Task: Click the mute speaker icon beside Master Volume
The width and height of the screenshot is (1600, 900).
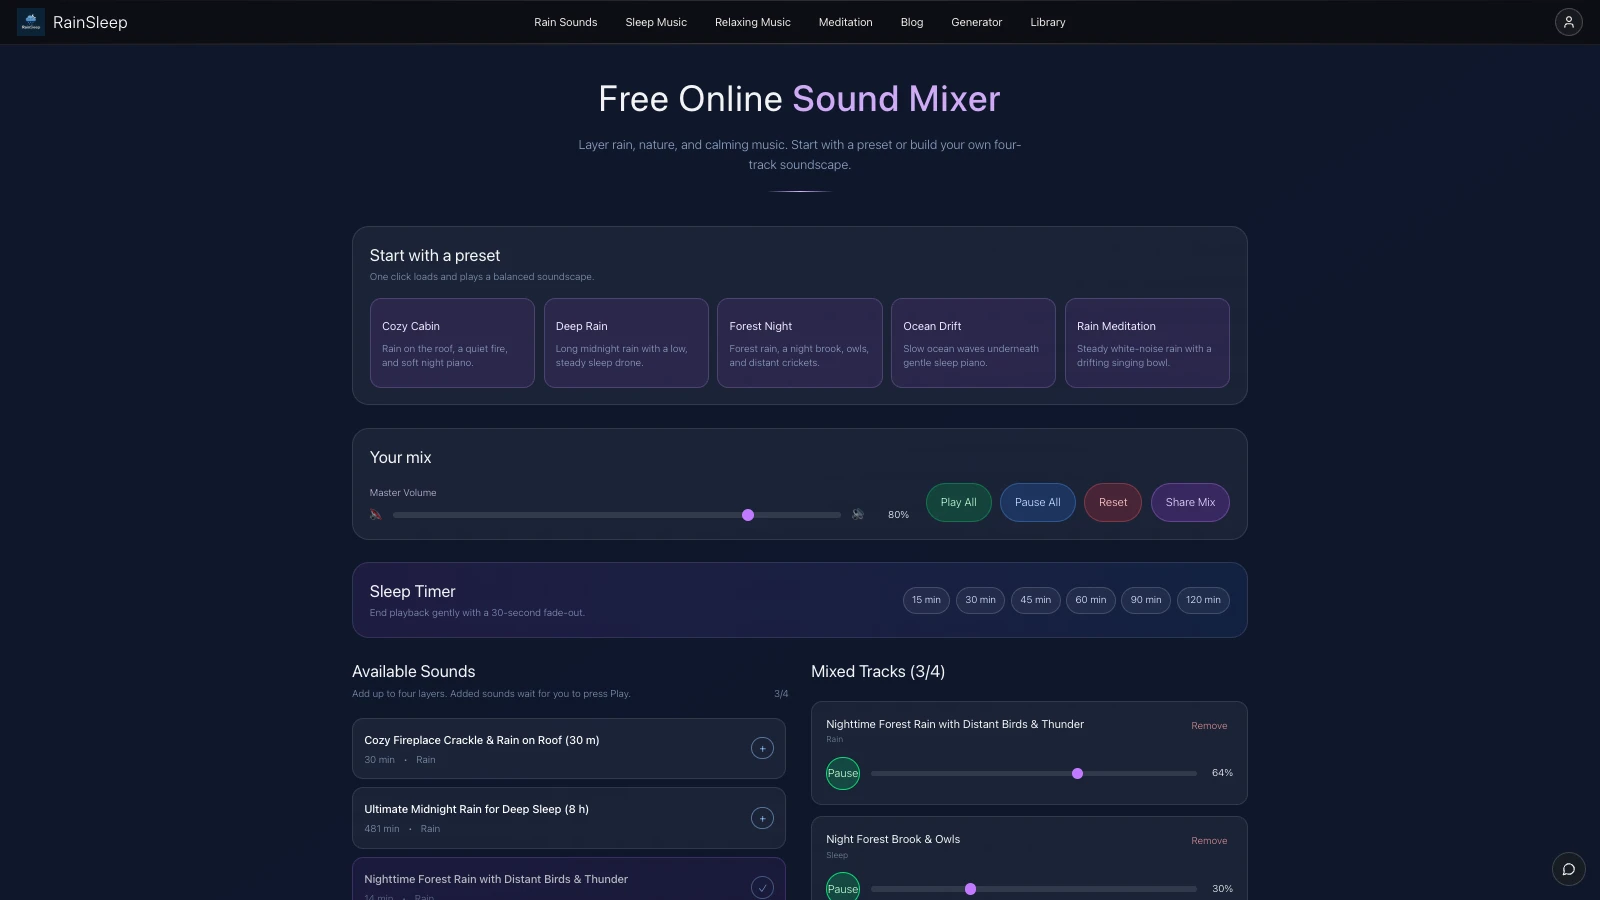Action: point(376,515)
